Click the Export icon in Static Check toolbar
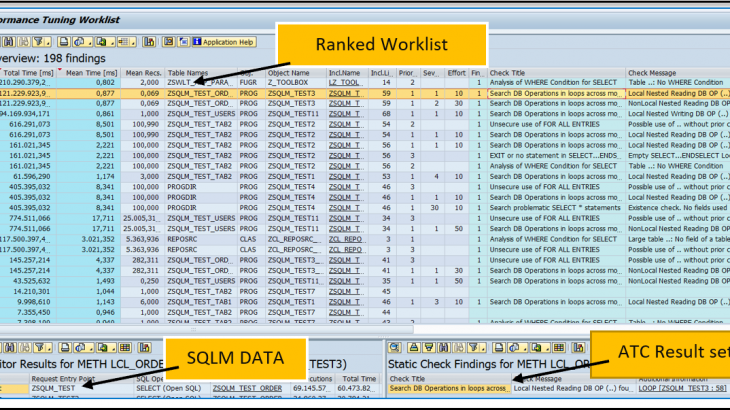The width and height of the screenshot is (730, 410). coord(536,348)
